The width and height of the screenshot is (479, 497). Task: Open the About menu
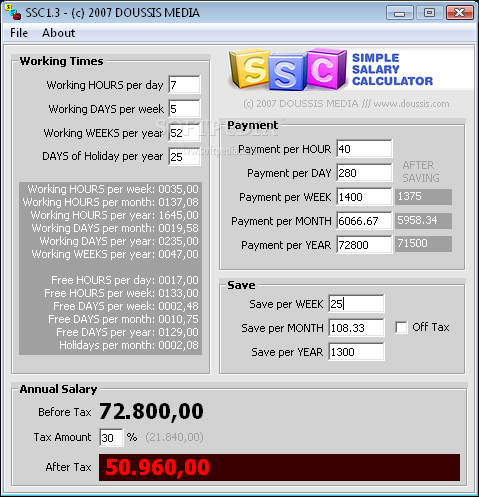[x=58, y=33]
